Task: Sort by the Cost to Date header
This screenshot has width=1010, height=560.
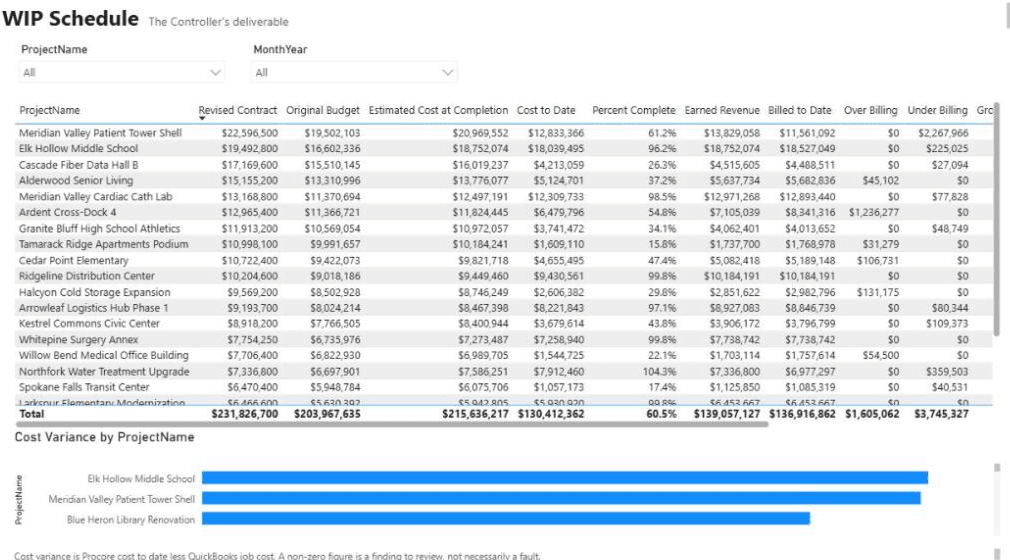Action: [546, 110]
